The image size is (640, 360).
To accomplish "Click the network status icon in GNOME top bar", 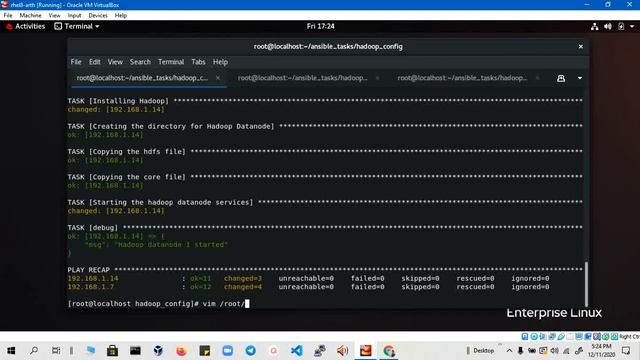I will pos(594,26).
